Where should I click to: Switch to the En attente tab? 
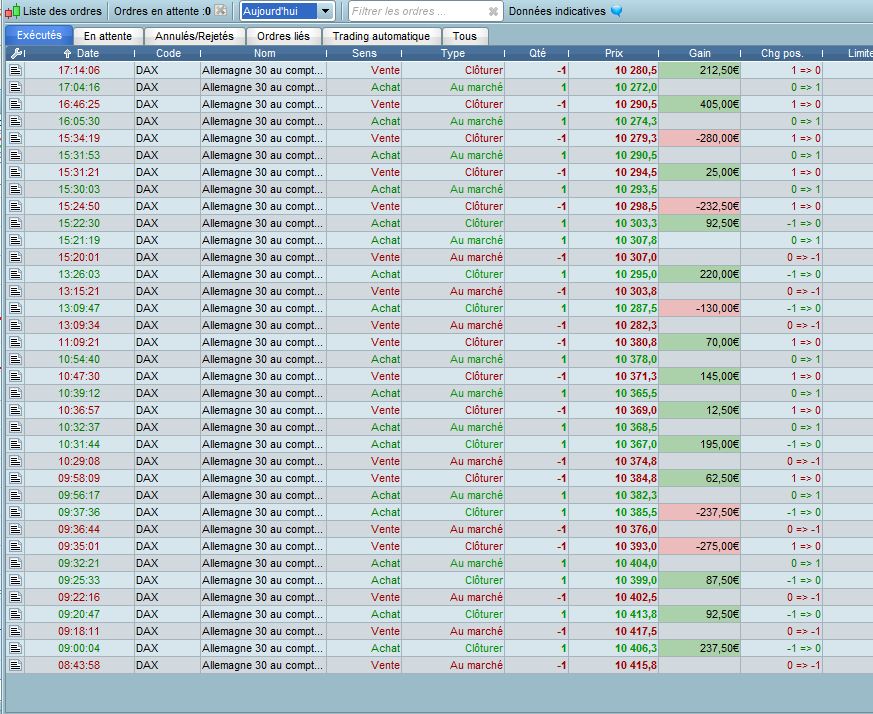108,36
